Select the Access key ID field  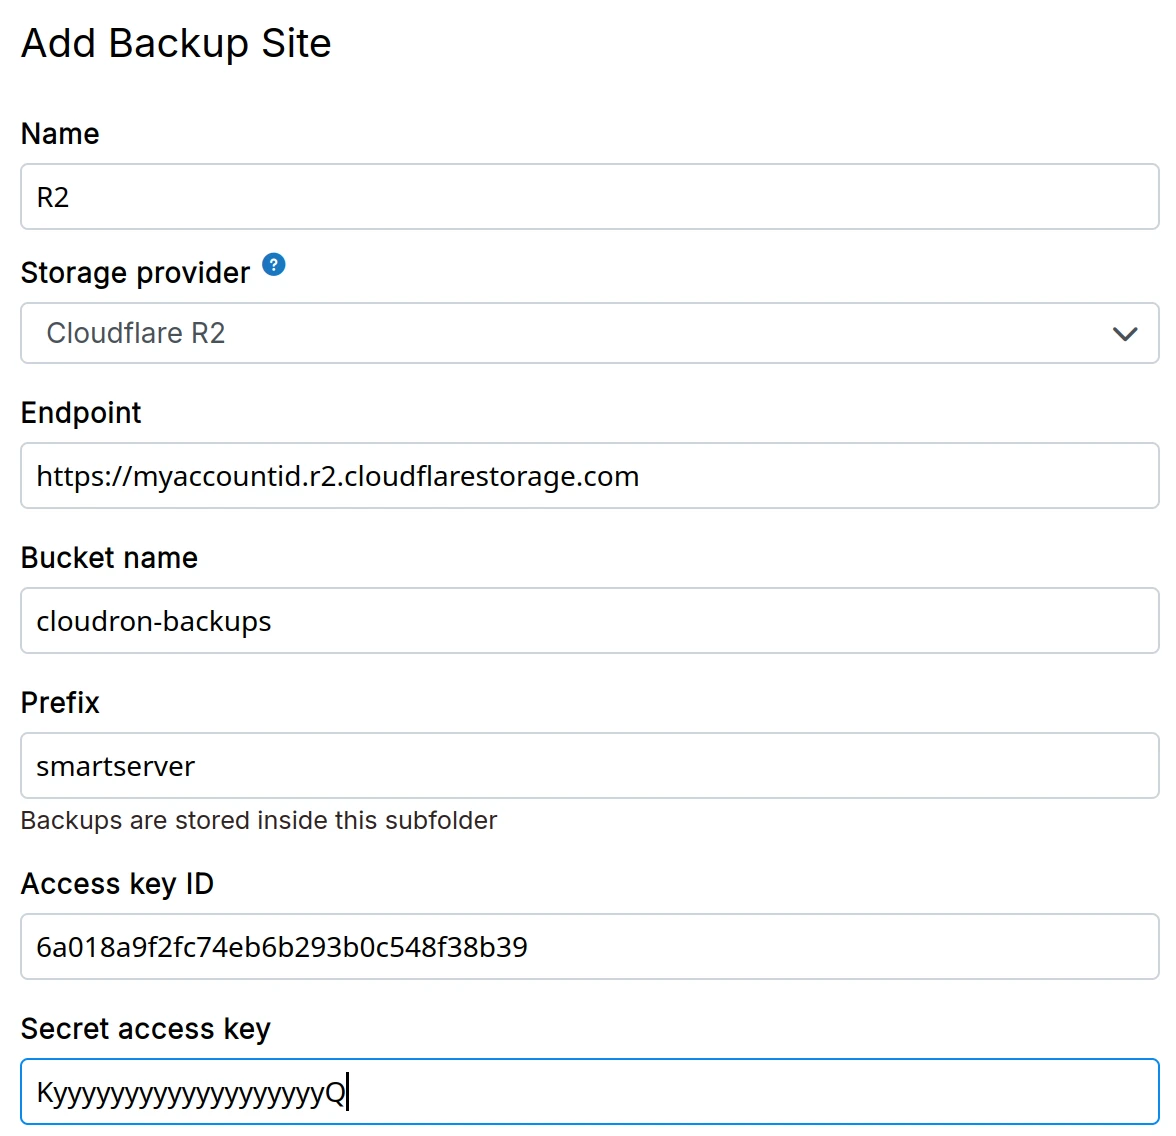click(588, 946)
